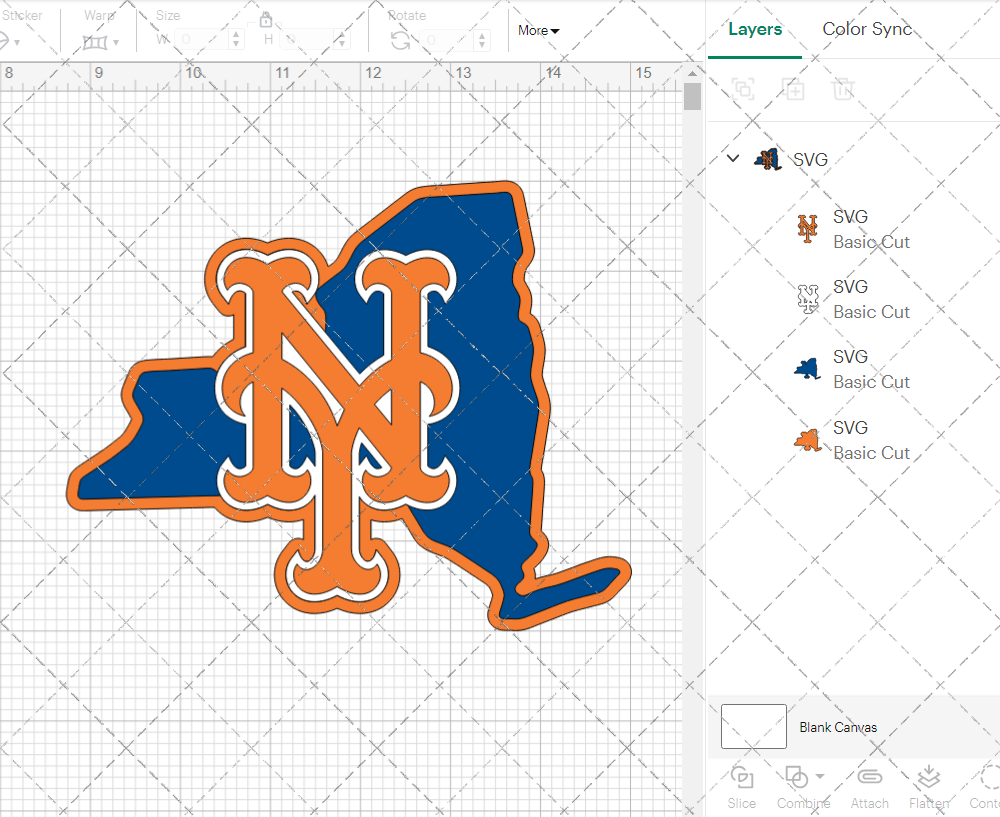Click the width stepper arrows
The image size is (1000, 817).
click(x=236, y=40)
